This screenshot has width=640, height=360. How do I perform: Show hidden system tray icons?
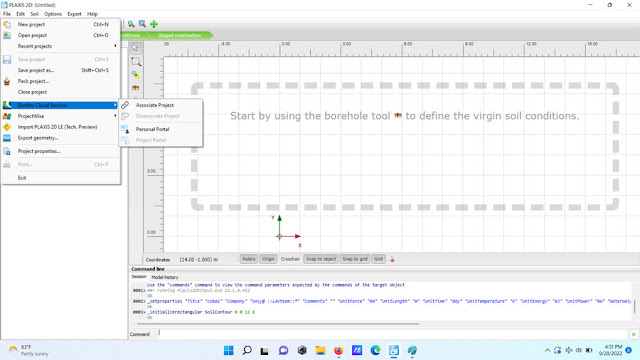pyautogui.click(x=547, y=350)
